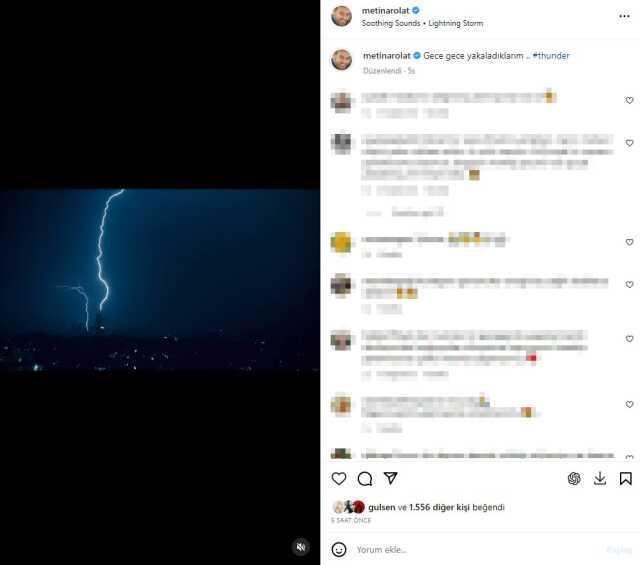Unmute the video sound

301,547
